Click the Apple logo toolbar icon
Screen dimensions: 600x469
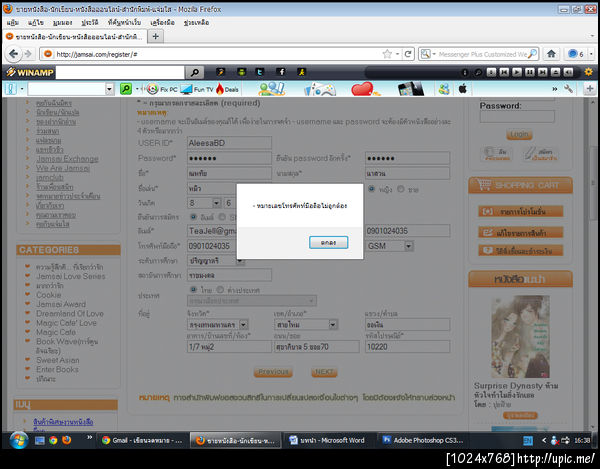(463, 89)
